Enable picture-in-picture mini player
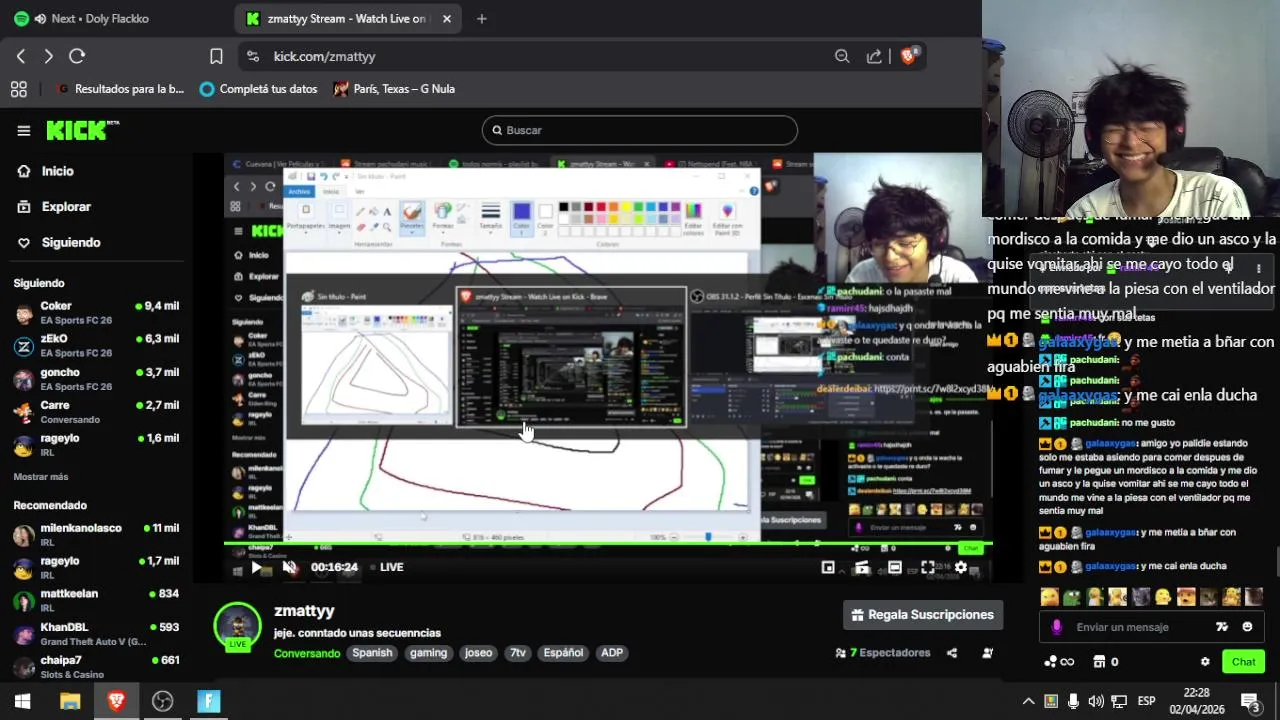 [828, 567]
